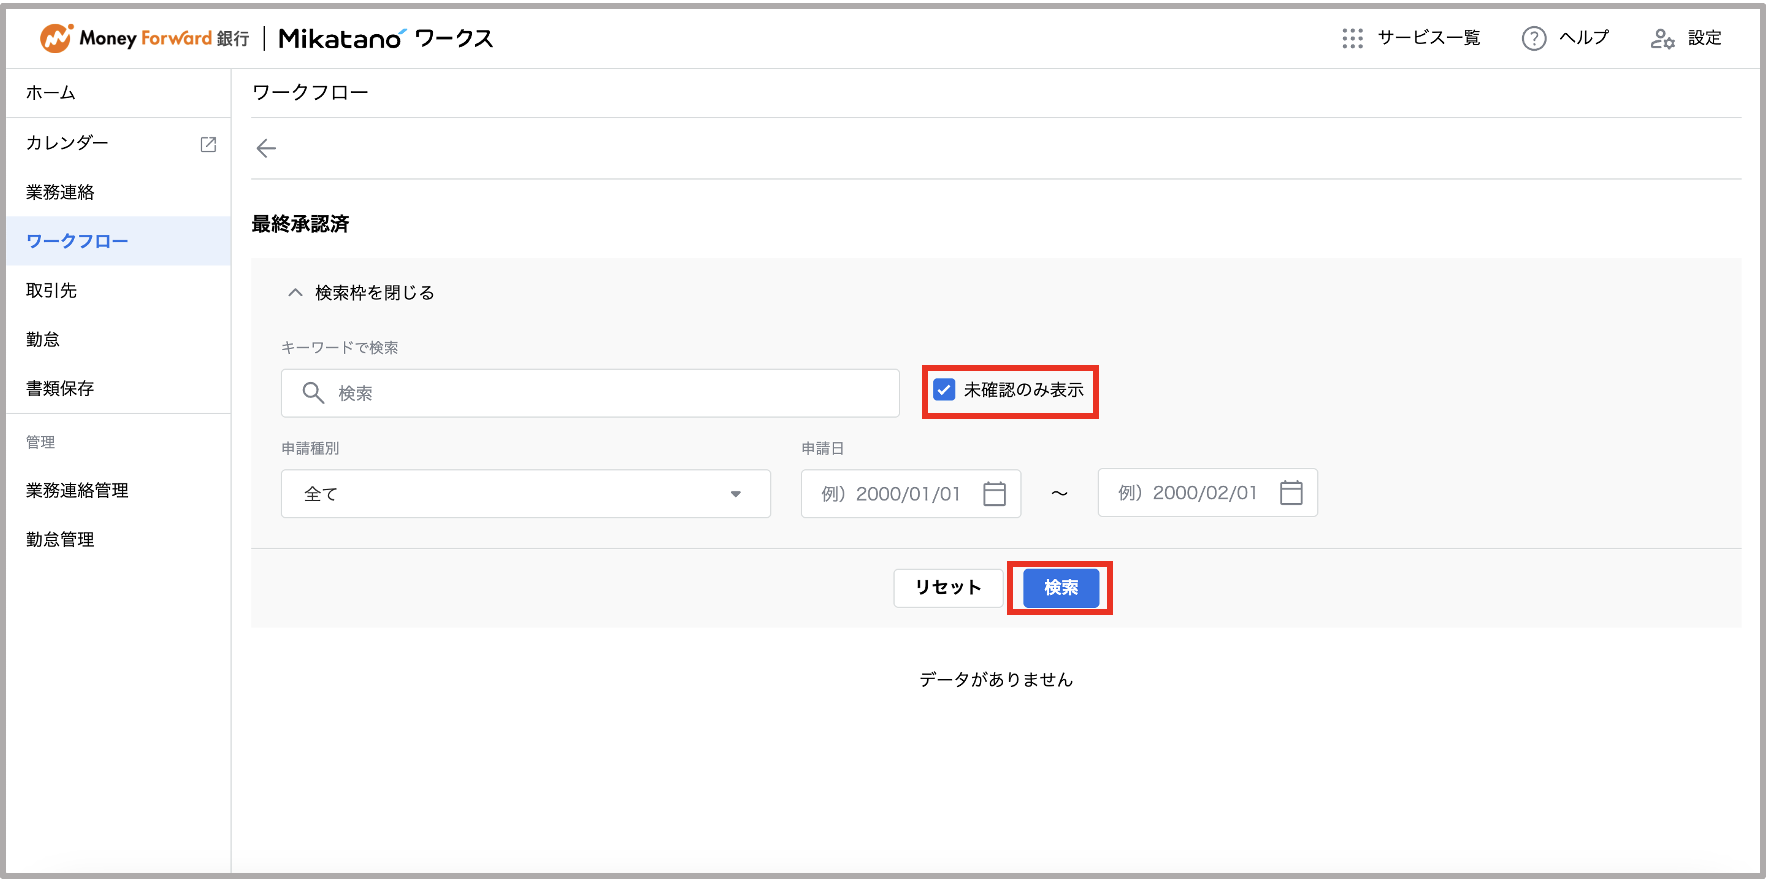The image size is (1770, 880).
Task: Open 設定 user gear icon
Action: pos(1662,38)
